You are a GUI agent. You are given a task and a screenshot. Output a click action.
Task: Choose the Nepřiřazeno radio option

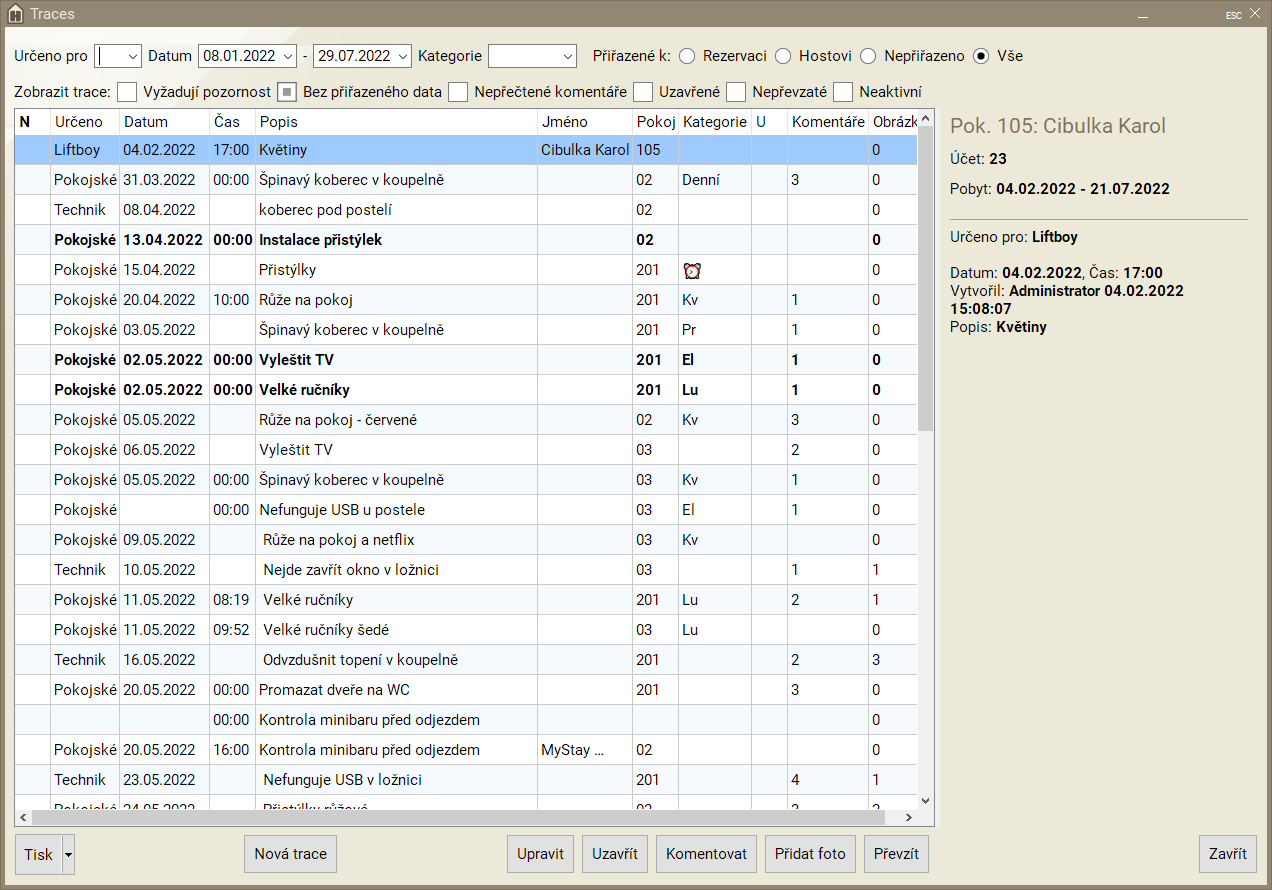coord(868,56)
